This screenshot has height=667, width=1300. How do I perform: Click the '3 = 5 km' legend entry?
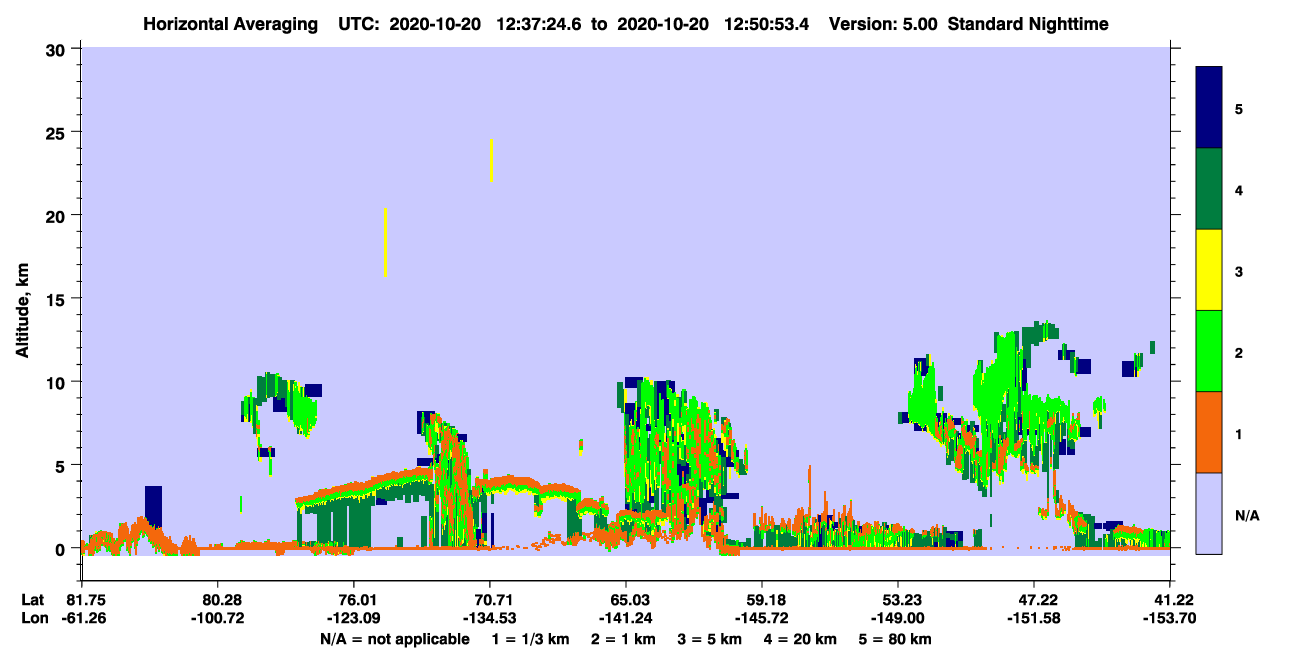710,639
